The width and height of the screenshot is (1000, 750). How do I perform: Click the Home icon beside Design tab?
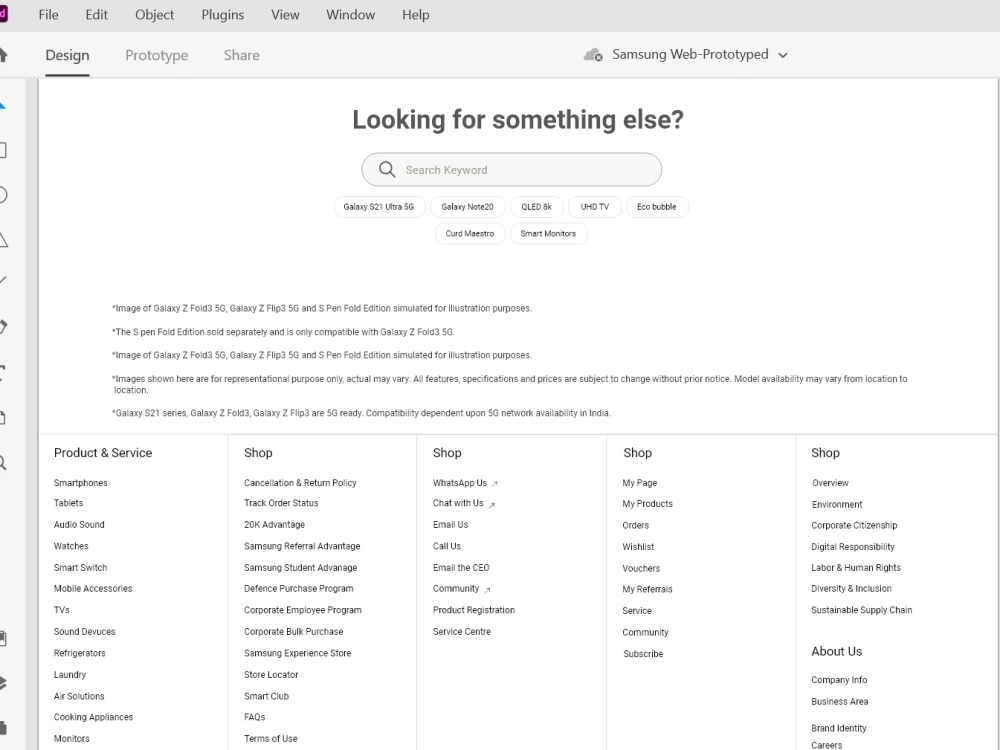click(x=3, y=55)
